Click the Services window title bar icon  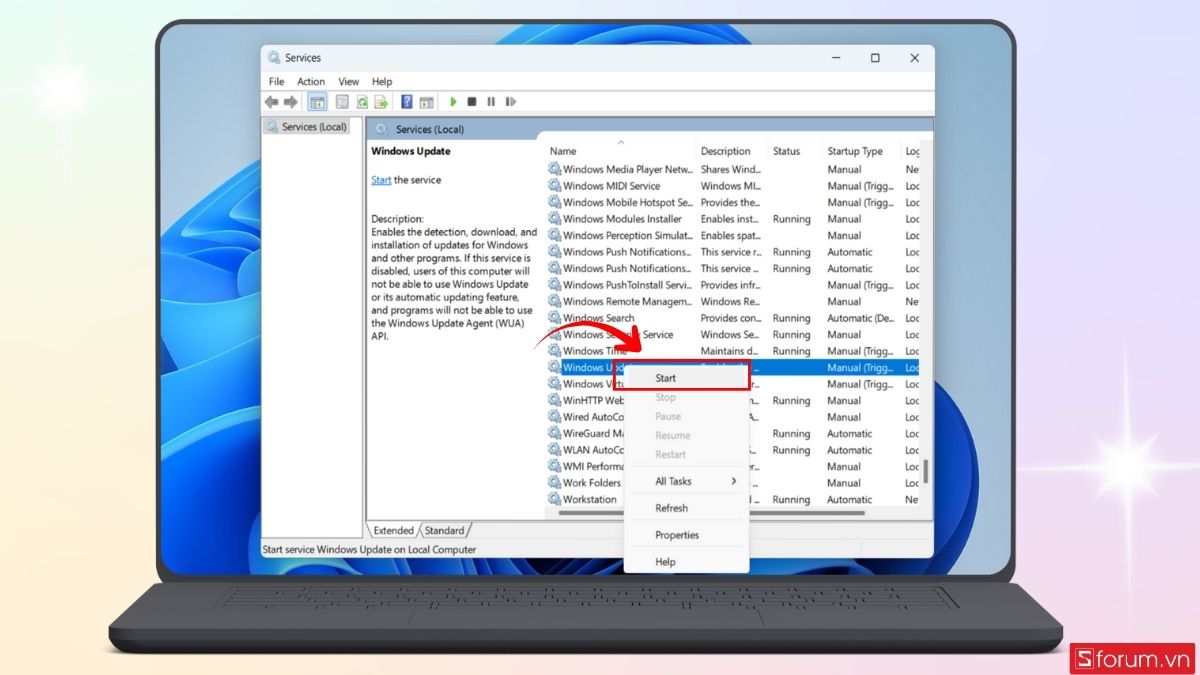(274, 58)
